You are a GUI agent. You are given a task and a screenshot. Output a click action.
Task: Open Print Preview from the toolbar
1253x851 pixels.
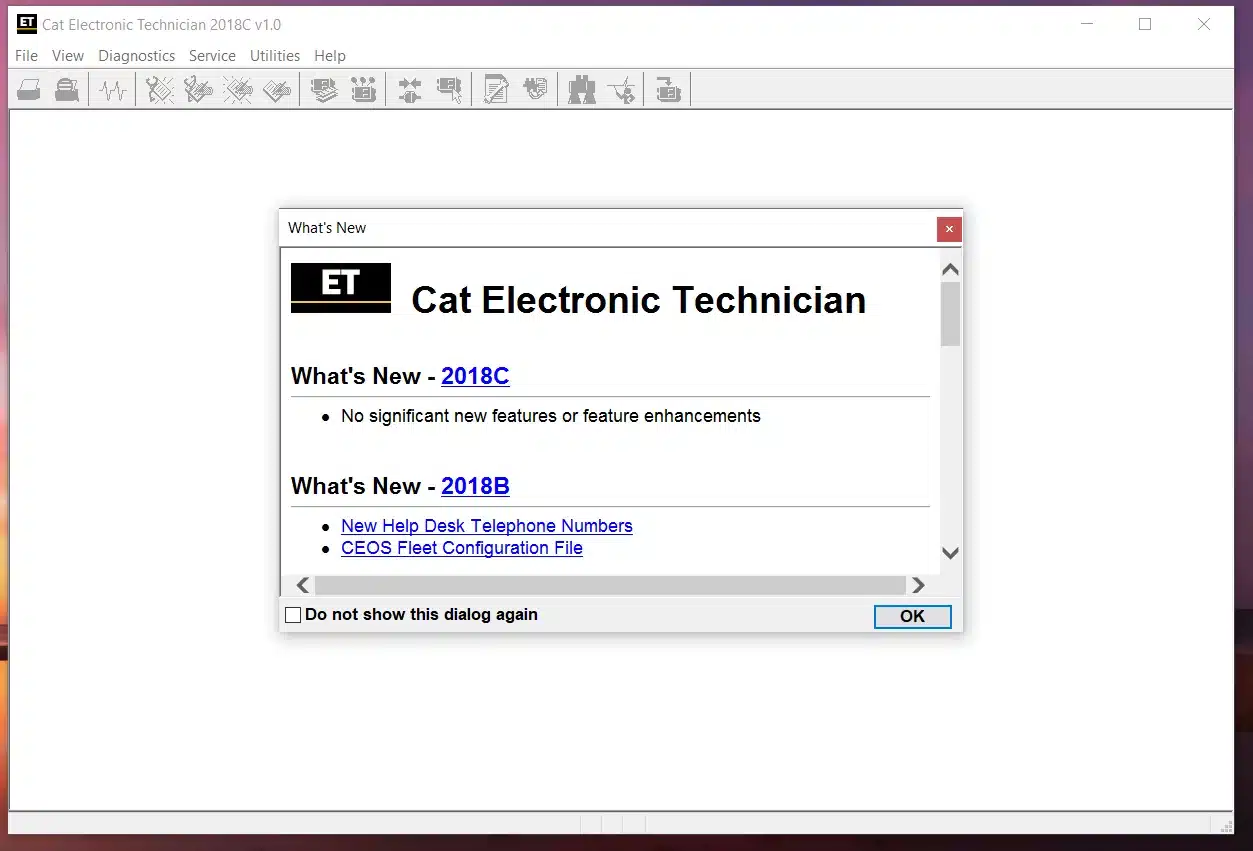66,89
